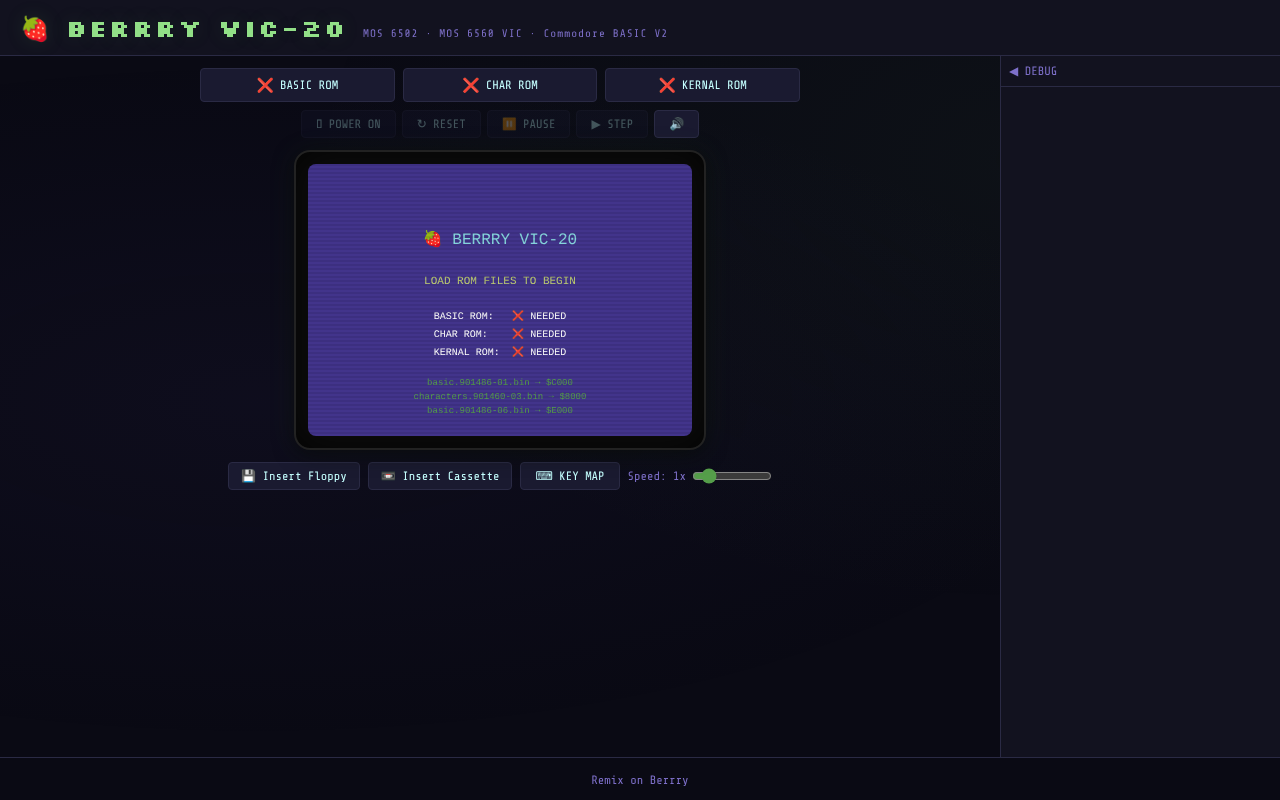Click the Insert Cassette tape icon
Image resolution: width=1280 pixels, height=800 pixels.
[386, 476]
